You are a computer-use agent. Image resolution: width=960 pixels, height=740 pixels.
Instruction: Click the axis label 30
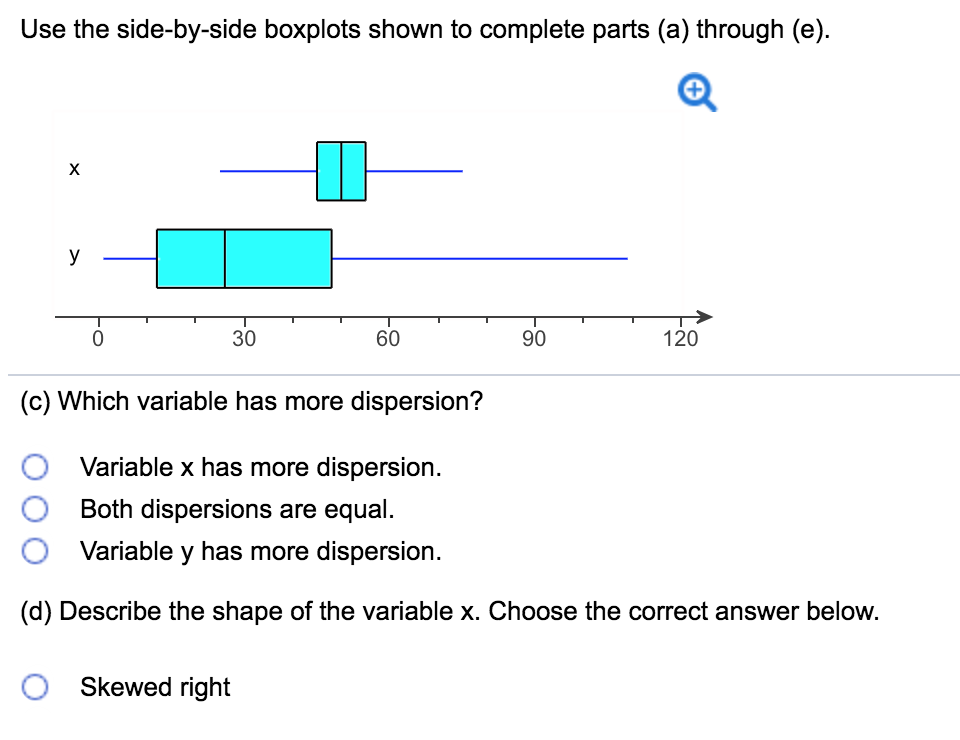click(x=242, y=338)
